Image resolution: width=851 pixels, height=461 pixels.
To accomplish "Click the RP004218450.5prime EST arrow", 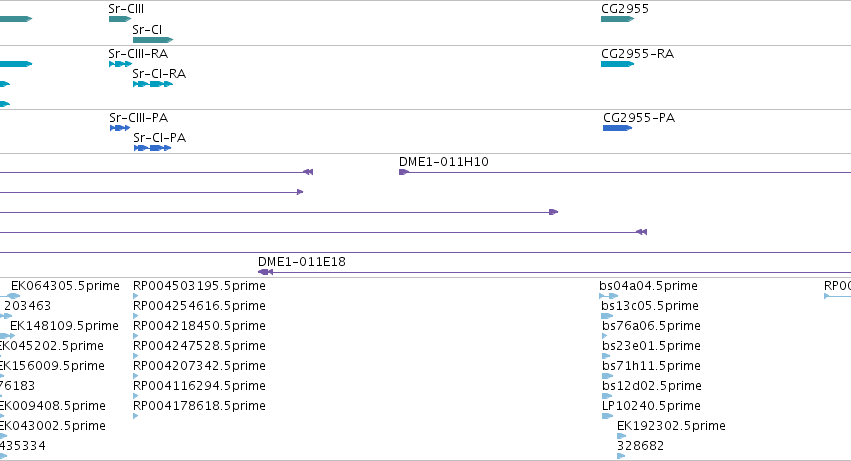I will 136,336.
